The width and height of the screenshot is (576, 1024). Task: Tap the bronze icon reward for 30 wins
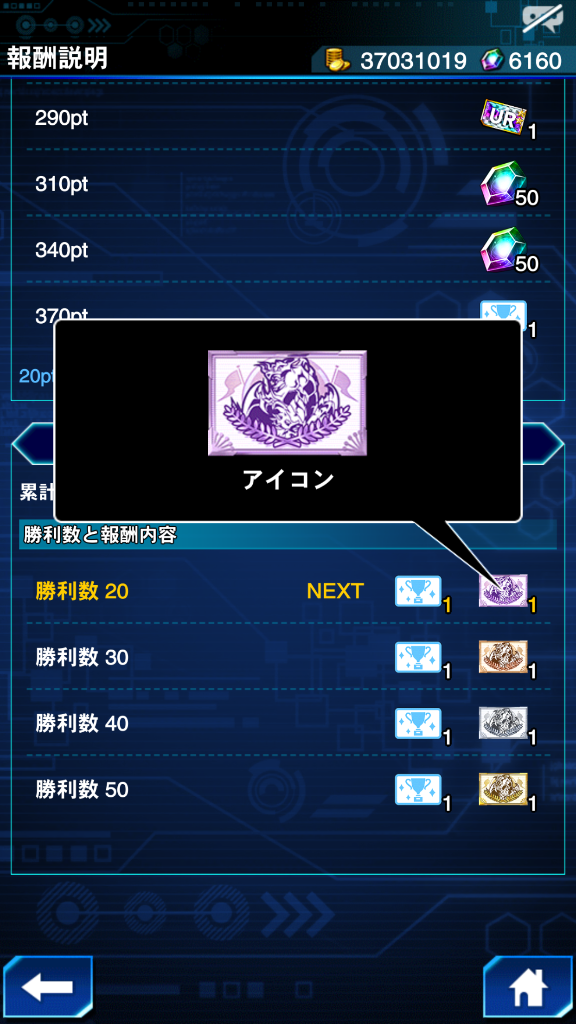(x=503, y=658)
